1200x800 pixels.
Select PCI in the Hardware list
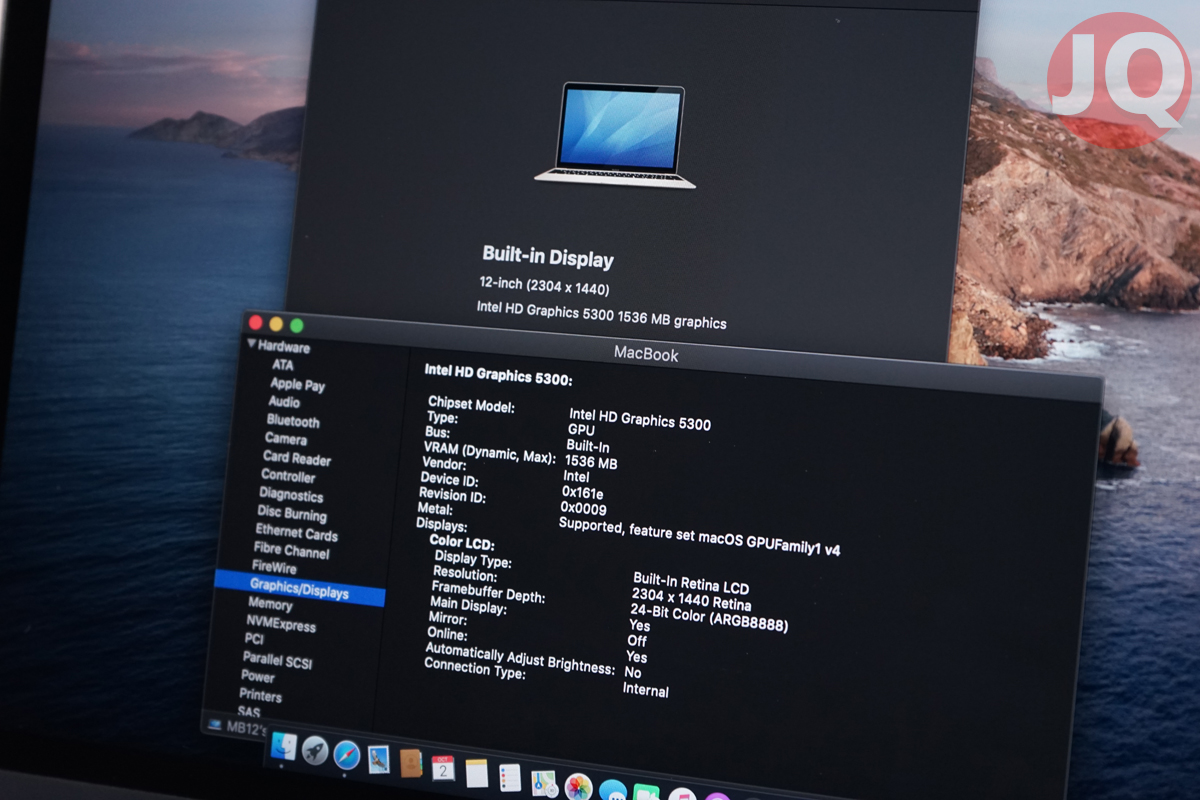[x=254, y=639]
